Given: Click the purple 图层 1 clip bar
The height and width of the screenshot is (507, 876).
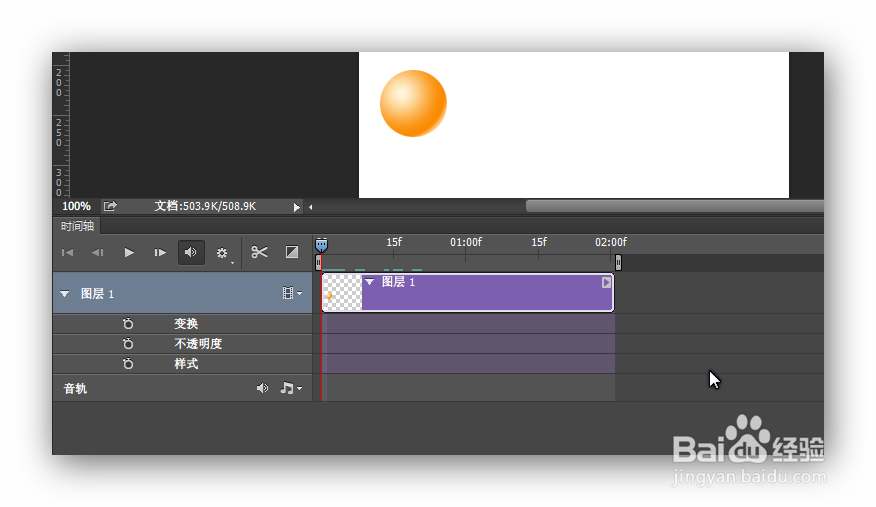Looking at the screenshot, I should (468, 292).
